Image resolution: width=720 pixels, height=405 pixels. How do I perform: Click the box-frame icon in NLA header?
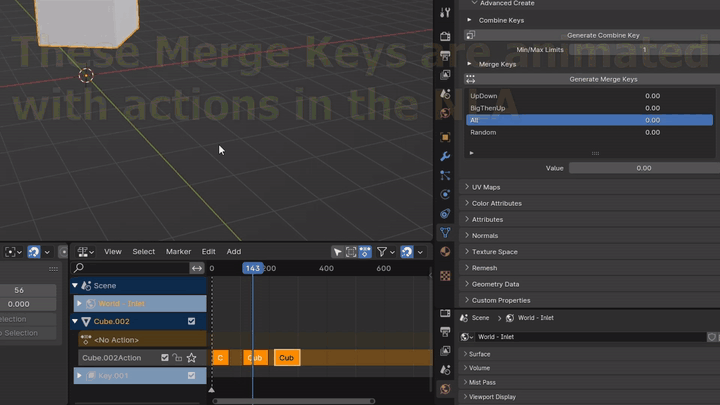click(351, 252)
